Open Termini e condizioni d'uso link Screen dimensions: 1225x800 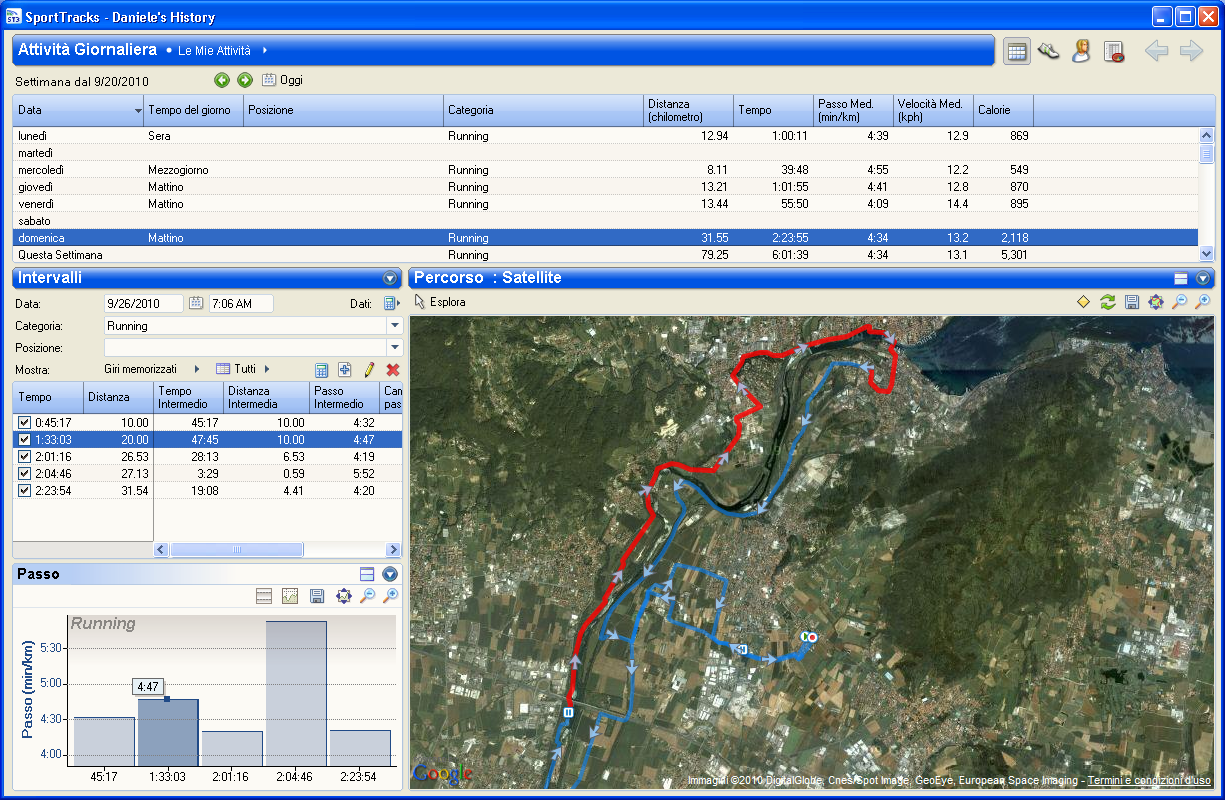pyautogui.click(x=1149, y=780)
